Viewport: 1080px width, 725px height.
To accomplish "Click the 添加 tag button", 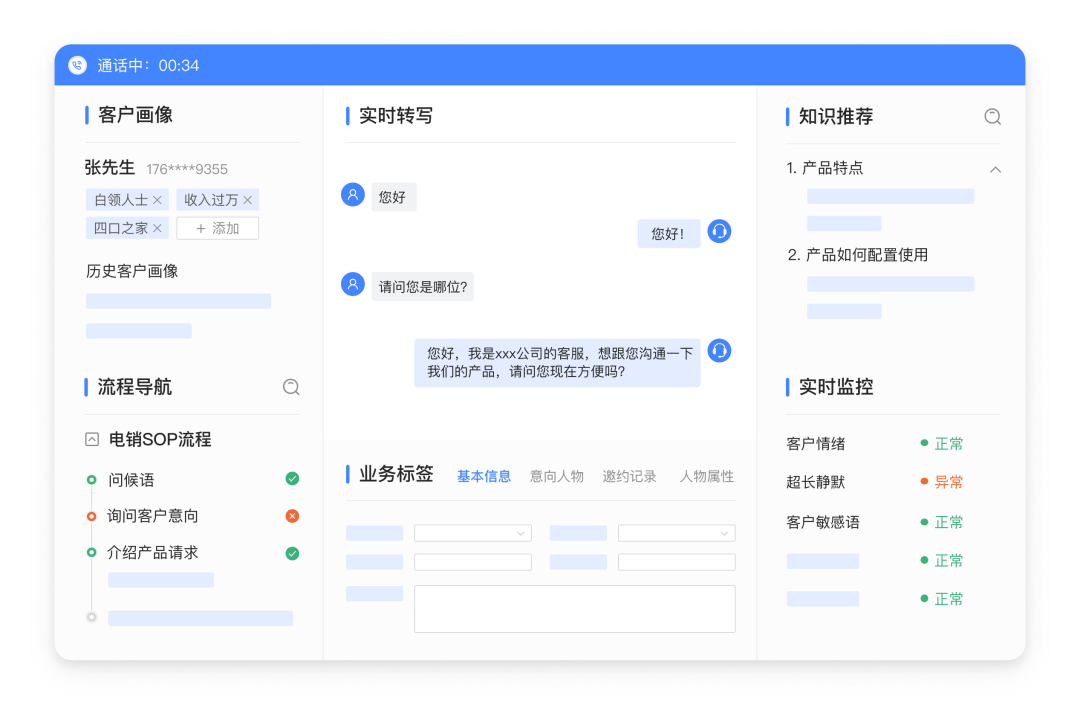I will [x=218, y=229].
